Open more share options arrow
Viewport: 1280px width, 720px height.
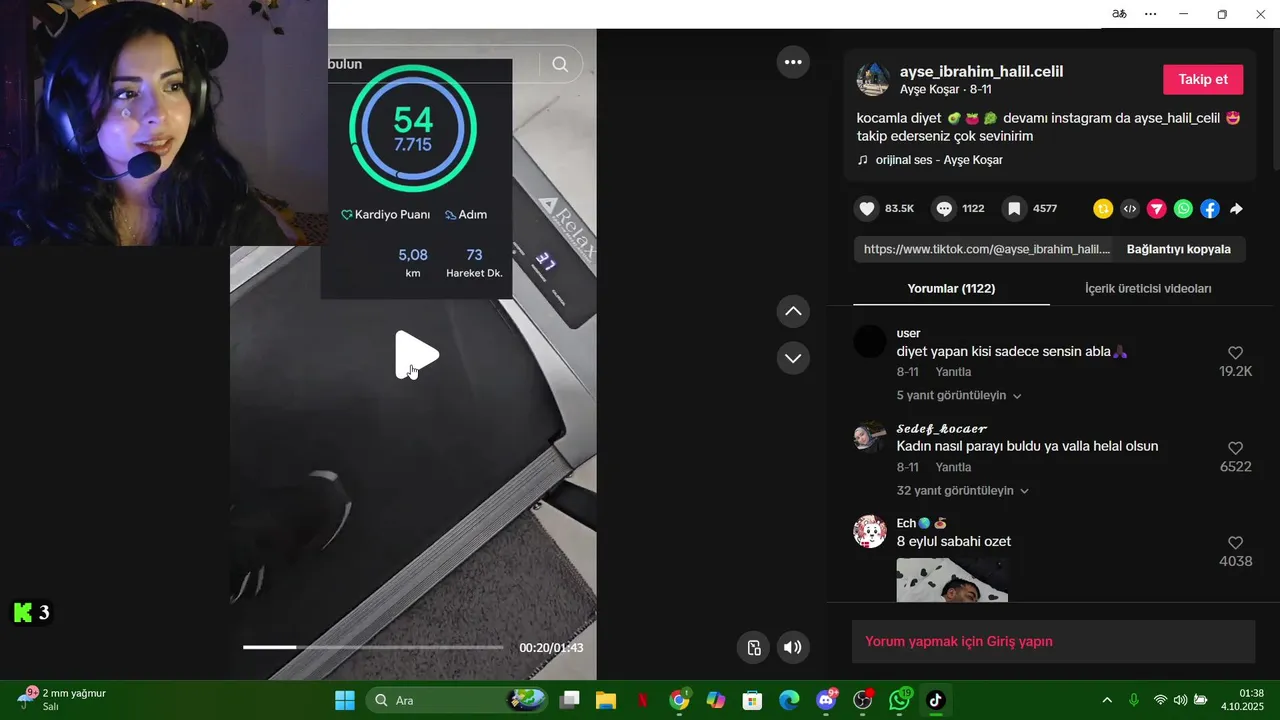click(1236, 209)
